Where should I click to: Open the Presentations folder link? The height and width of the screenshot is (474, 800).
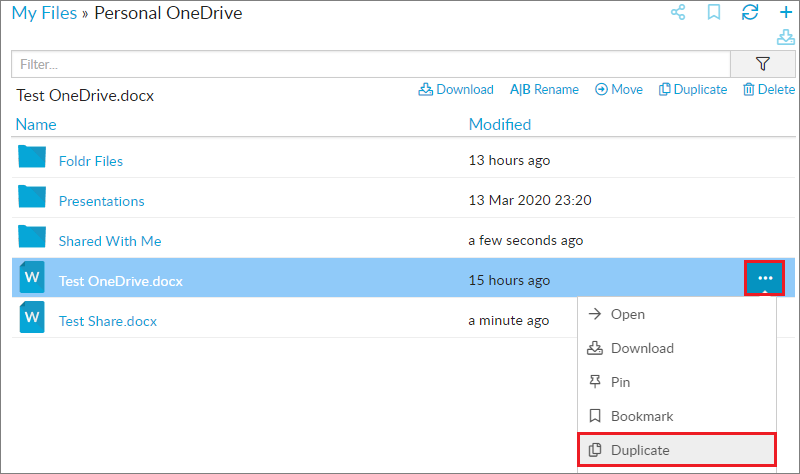coord(102,201)
